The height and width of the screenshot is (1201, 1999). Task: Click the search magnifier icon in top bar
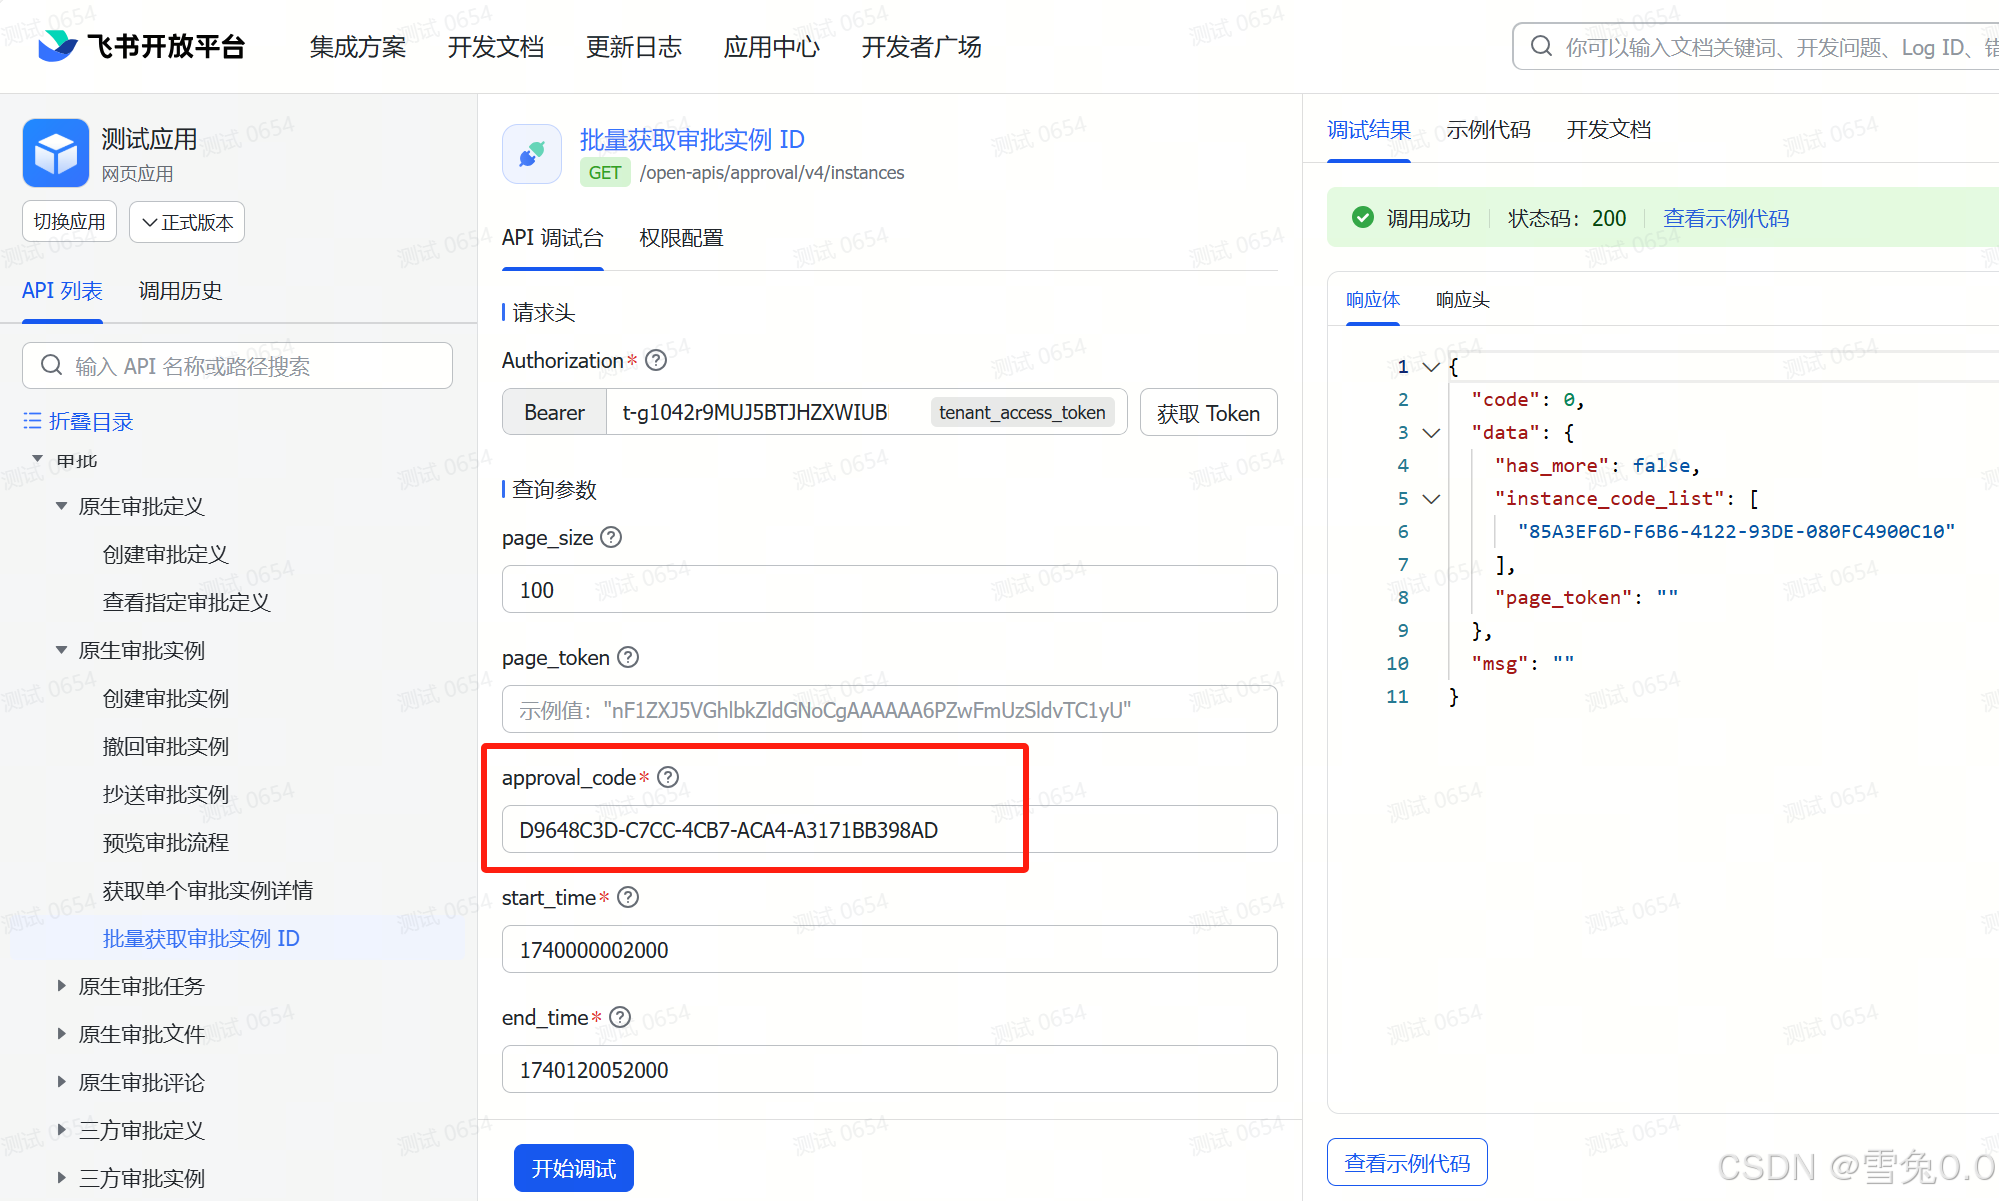coord(1541,46)
